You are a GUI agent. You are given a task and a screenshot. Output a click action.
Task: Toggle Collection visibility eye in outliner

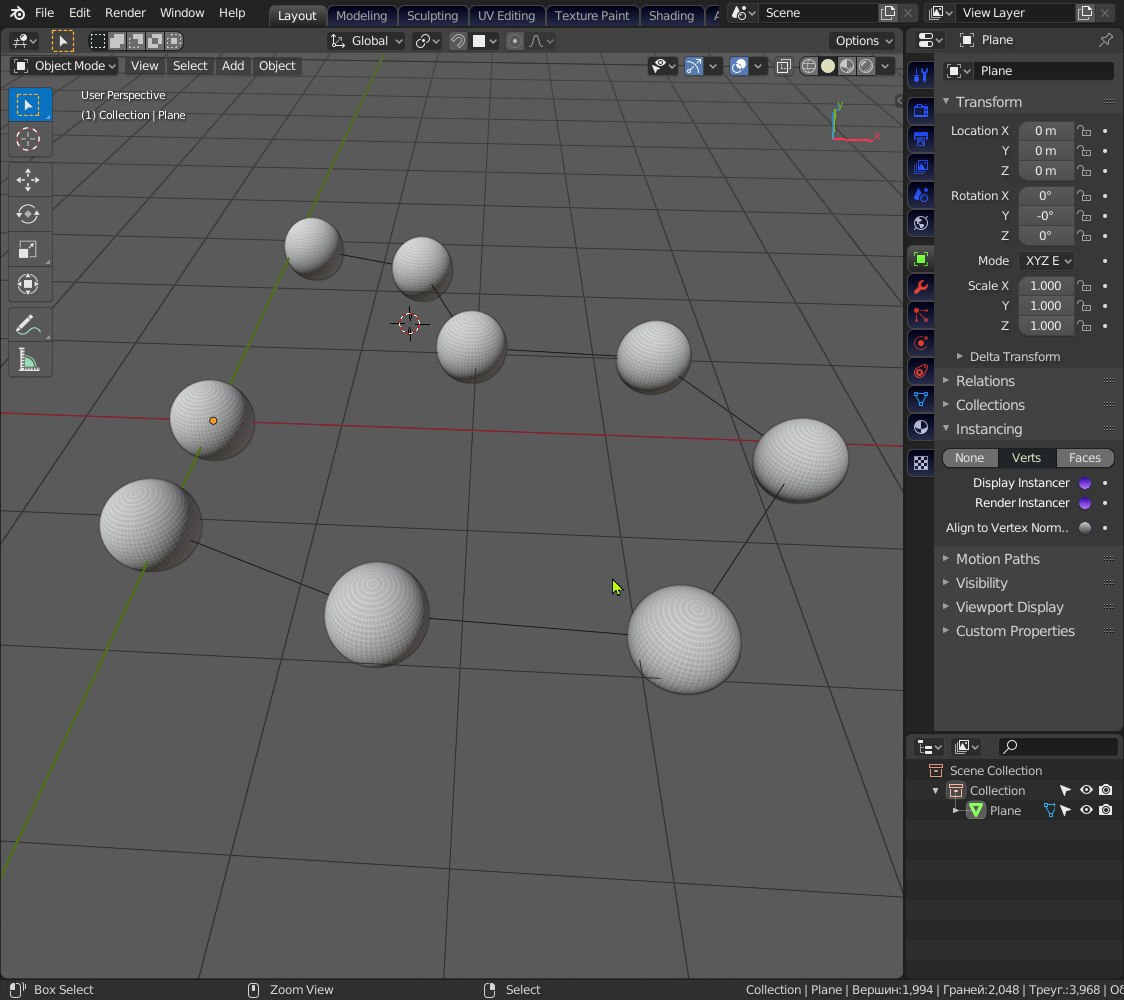1087,790
